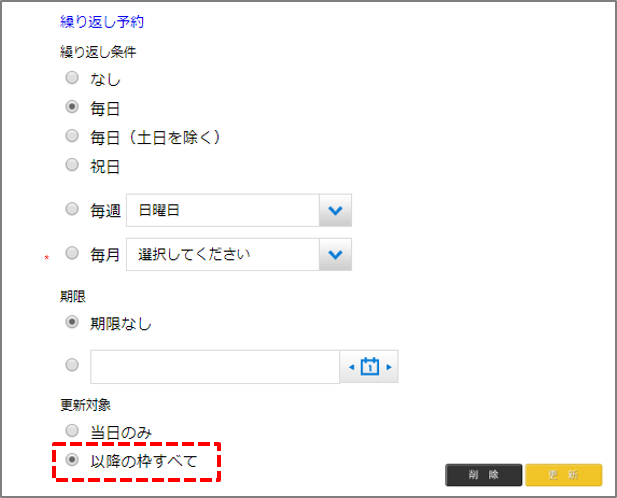617x498 pixels.
Task: Click the right arrow beside the calendar icon
Action: tap(390, 367)
